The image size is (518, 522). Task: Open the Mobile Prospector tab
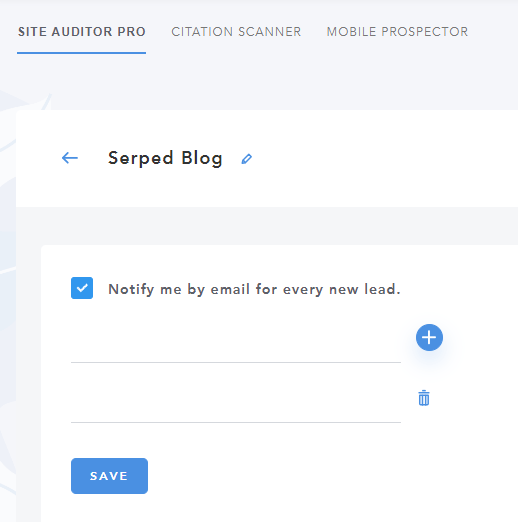tap(397, 32)
